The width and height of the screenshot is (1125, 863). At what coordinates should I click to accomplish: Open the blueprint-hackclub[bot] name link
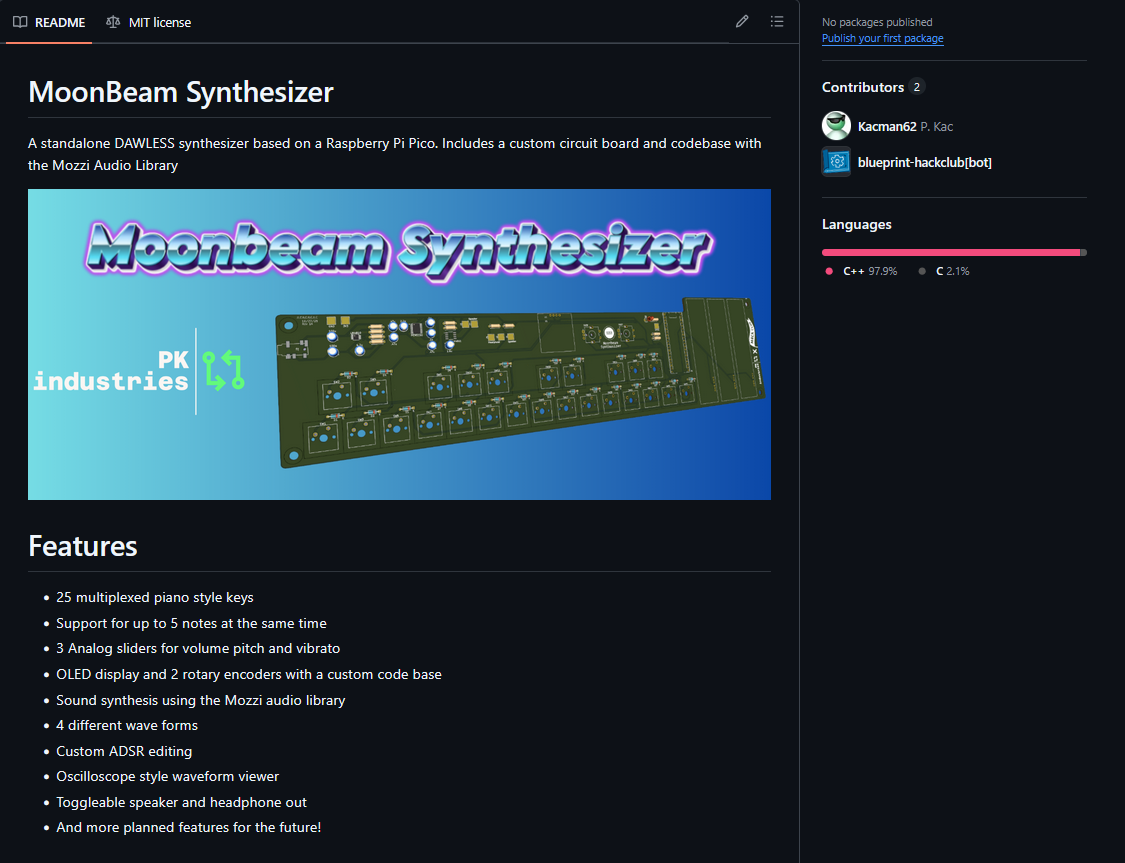(924, 162)
